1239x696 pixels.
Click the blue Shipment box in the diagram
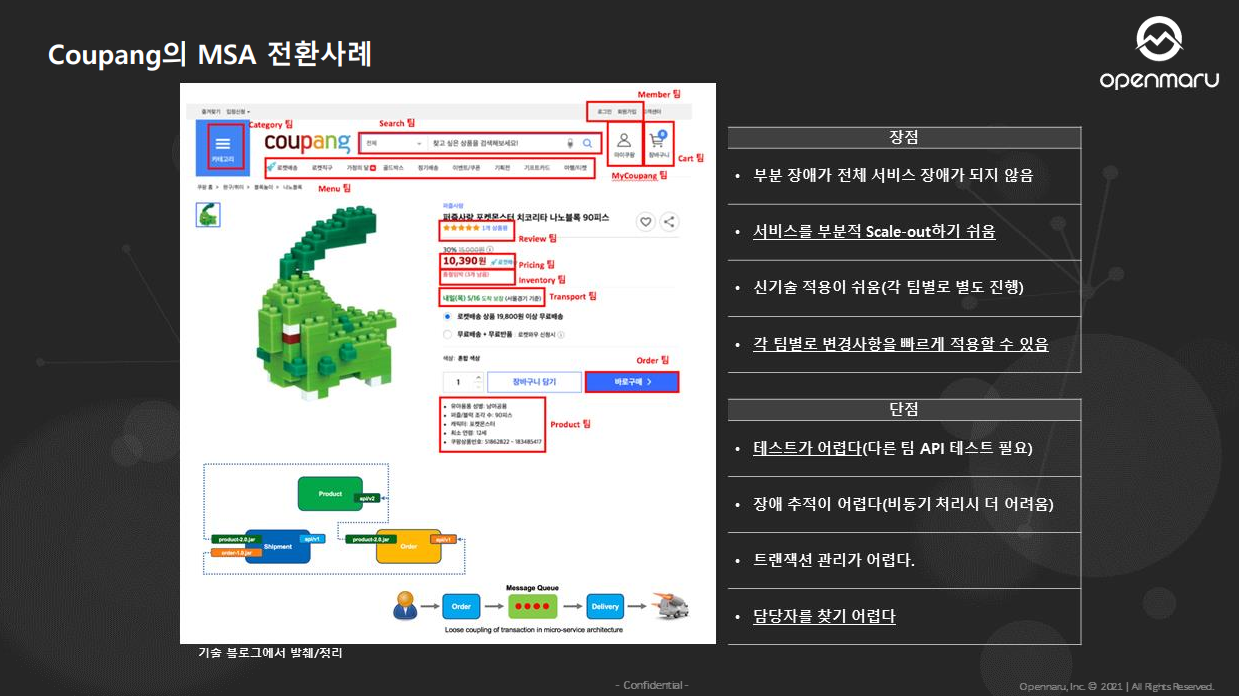click(279, 546)
